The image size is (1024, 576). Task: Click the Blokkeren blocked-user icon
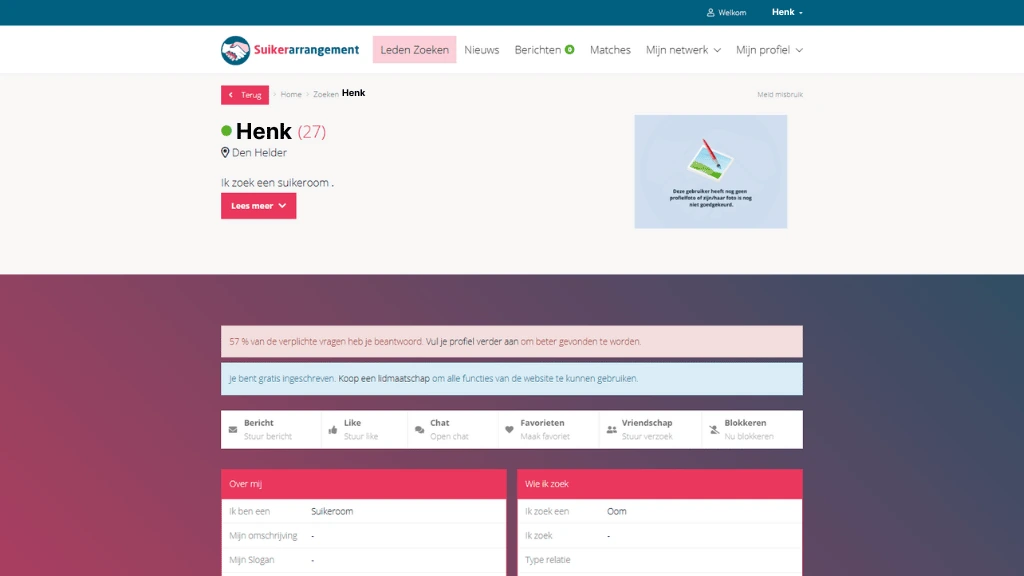(714, 430)
